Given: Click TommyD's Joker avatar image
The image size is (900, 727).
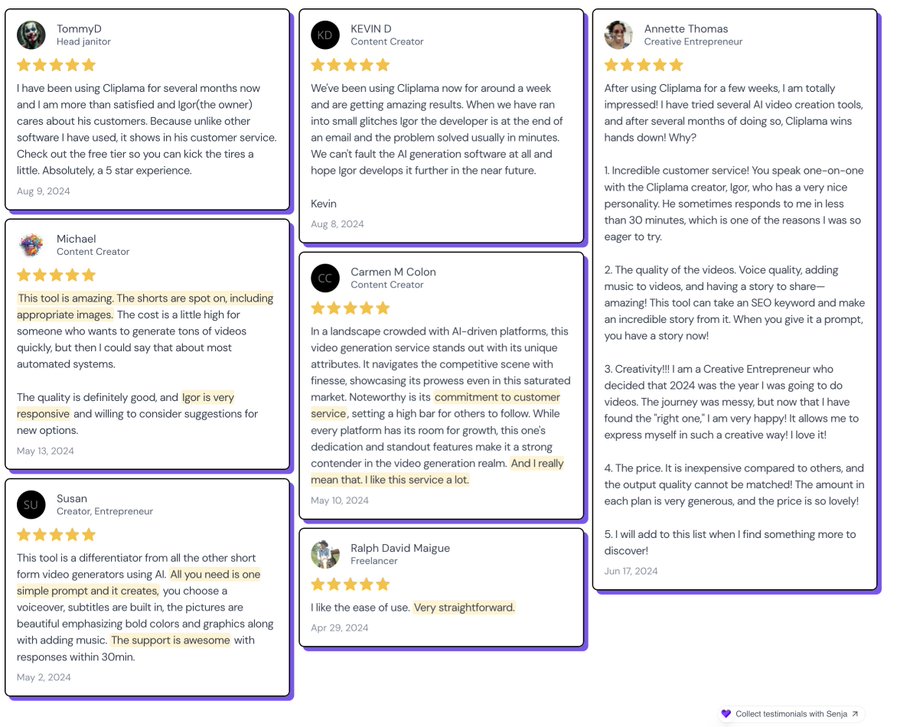Looking at the screenshot, I should (x=31, y=35).
